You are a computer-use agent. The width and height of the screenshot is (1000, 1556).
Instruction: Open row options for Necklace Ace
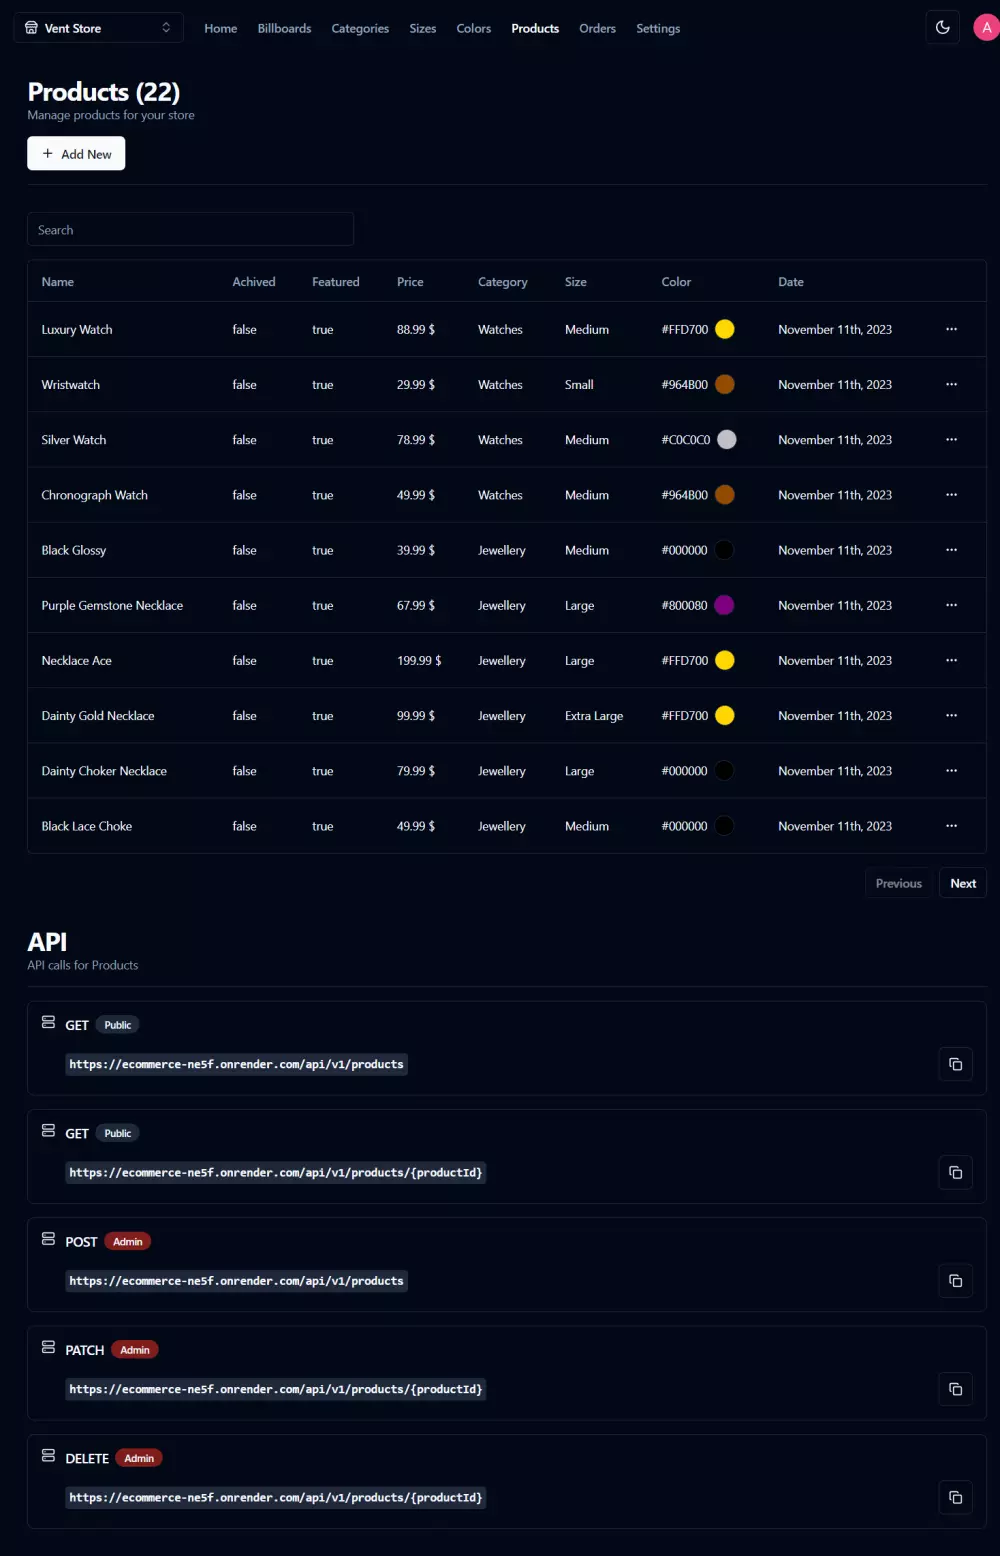pos(951,661)
